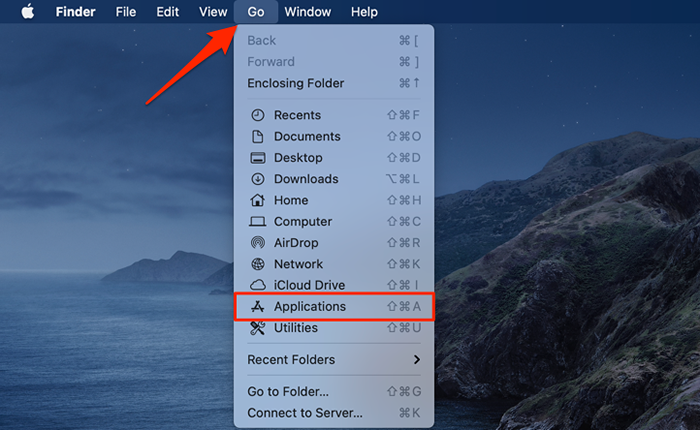Viewport: 700px width, 430px height.
Task: Open the Apple menu
Action: pyautogui.click(x=28, y=12)
